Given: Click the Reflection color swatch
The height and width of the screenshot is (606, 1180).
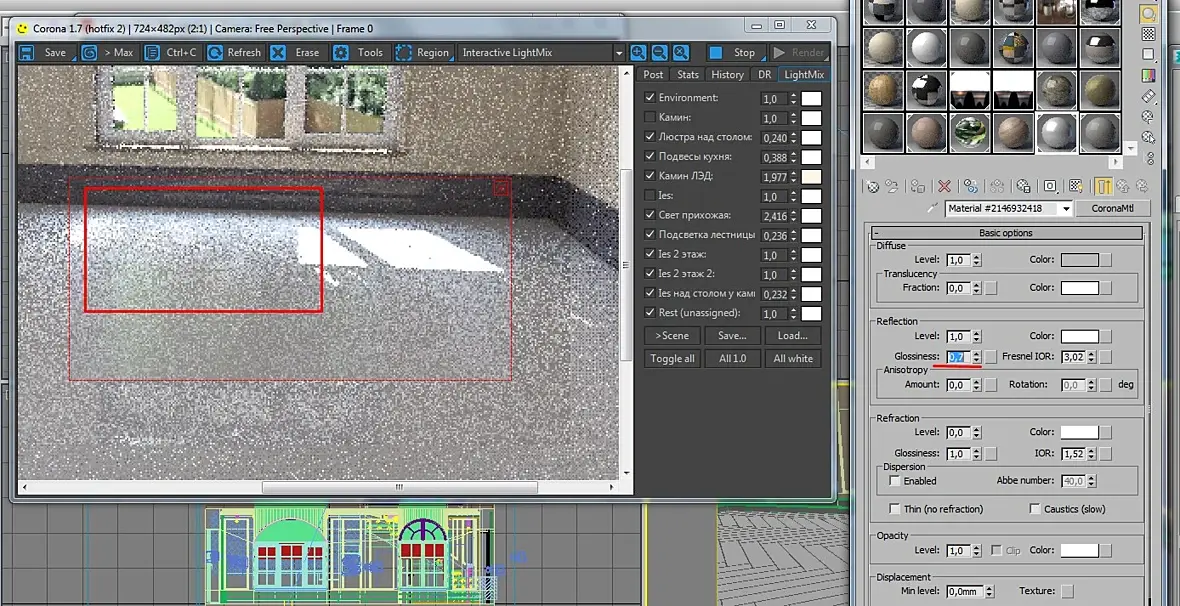Looking at the screenshot, I should (x=1079, y=337).
